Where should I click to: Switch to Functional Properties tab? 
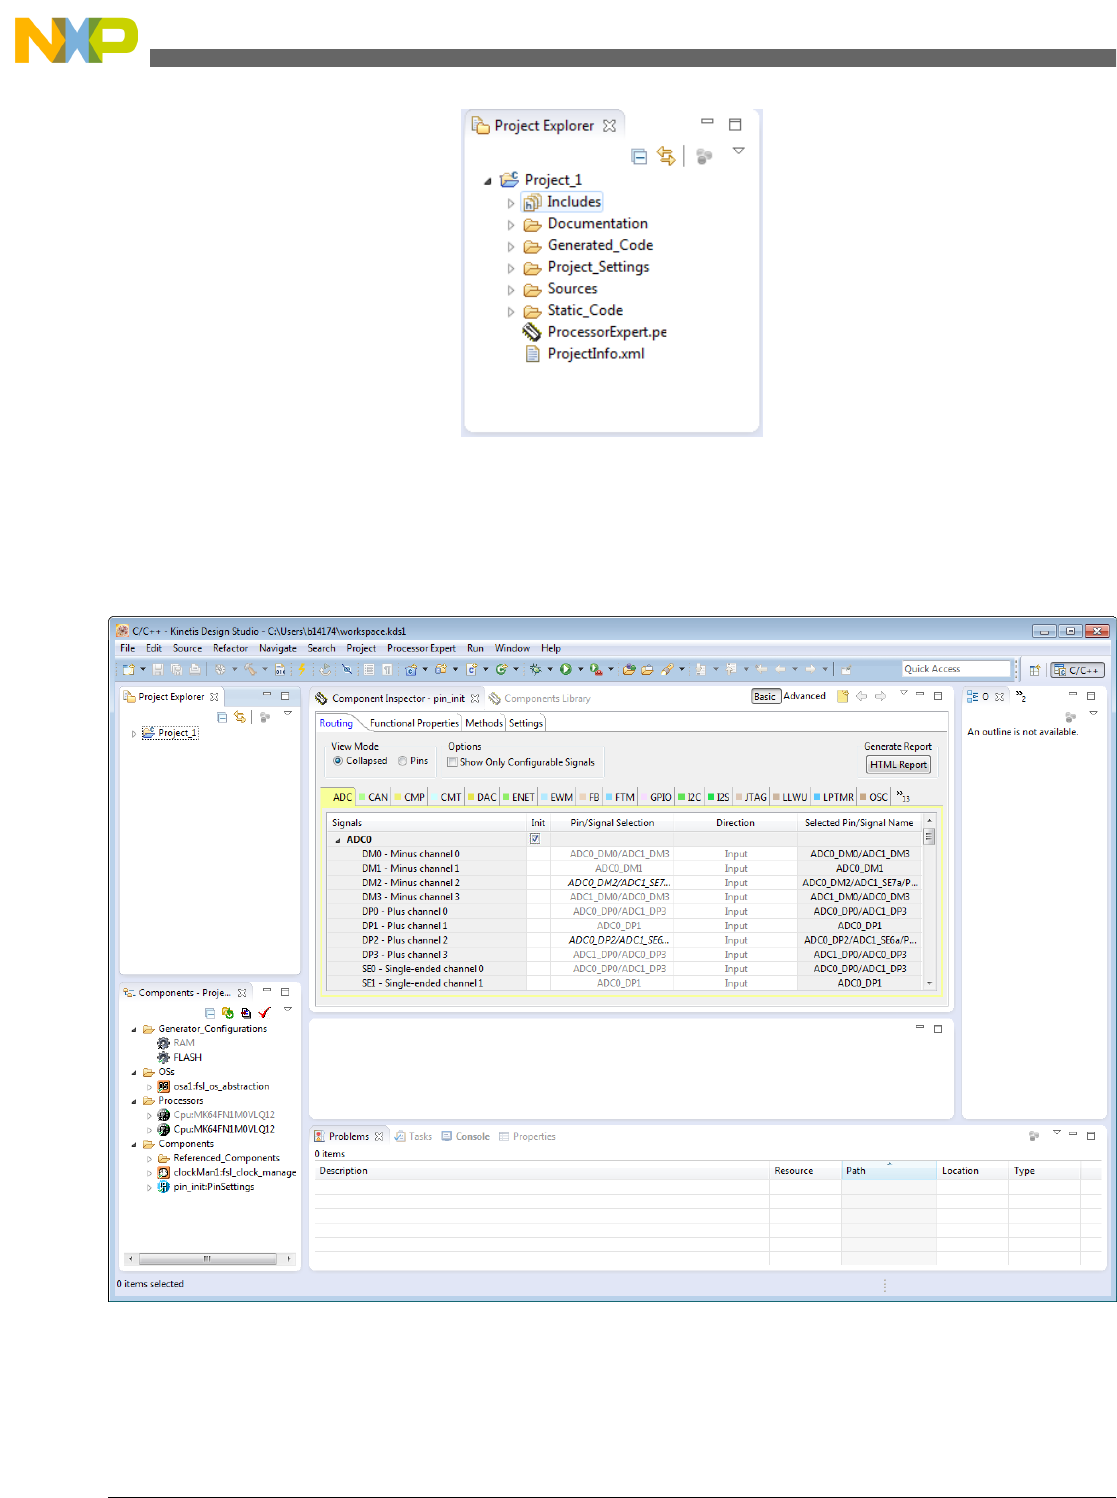point(414,723)
